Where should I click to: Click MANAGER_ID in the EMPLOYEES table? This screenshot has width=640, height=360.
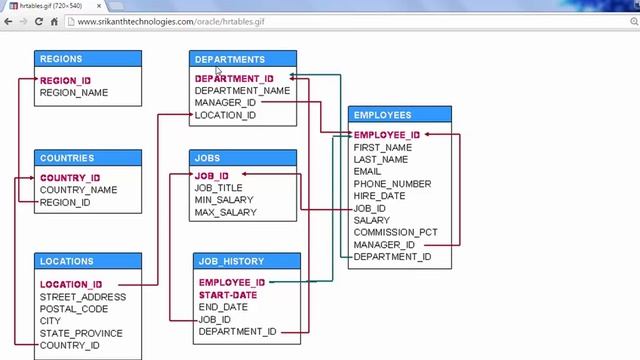point(384,245)
